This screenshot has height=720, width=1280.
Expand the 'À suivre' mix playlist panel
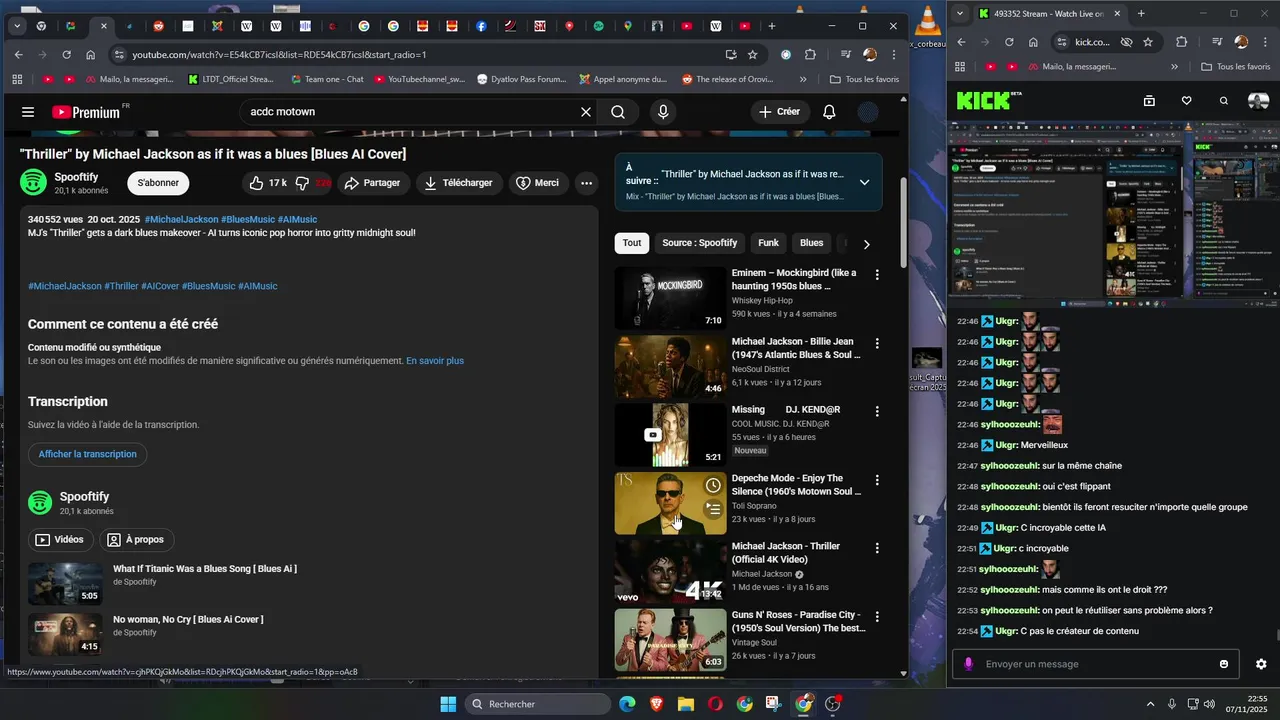864,182
